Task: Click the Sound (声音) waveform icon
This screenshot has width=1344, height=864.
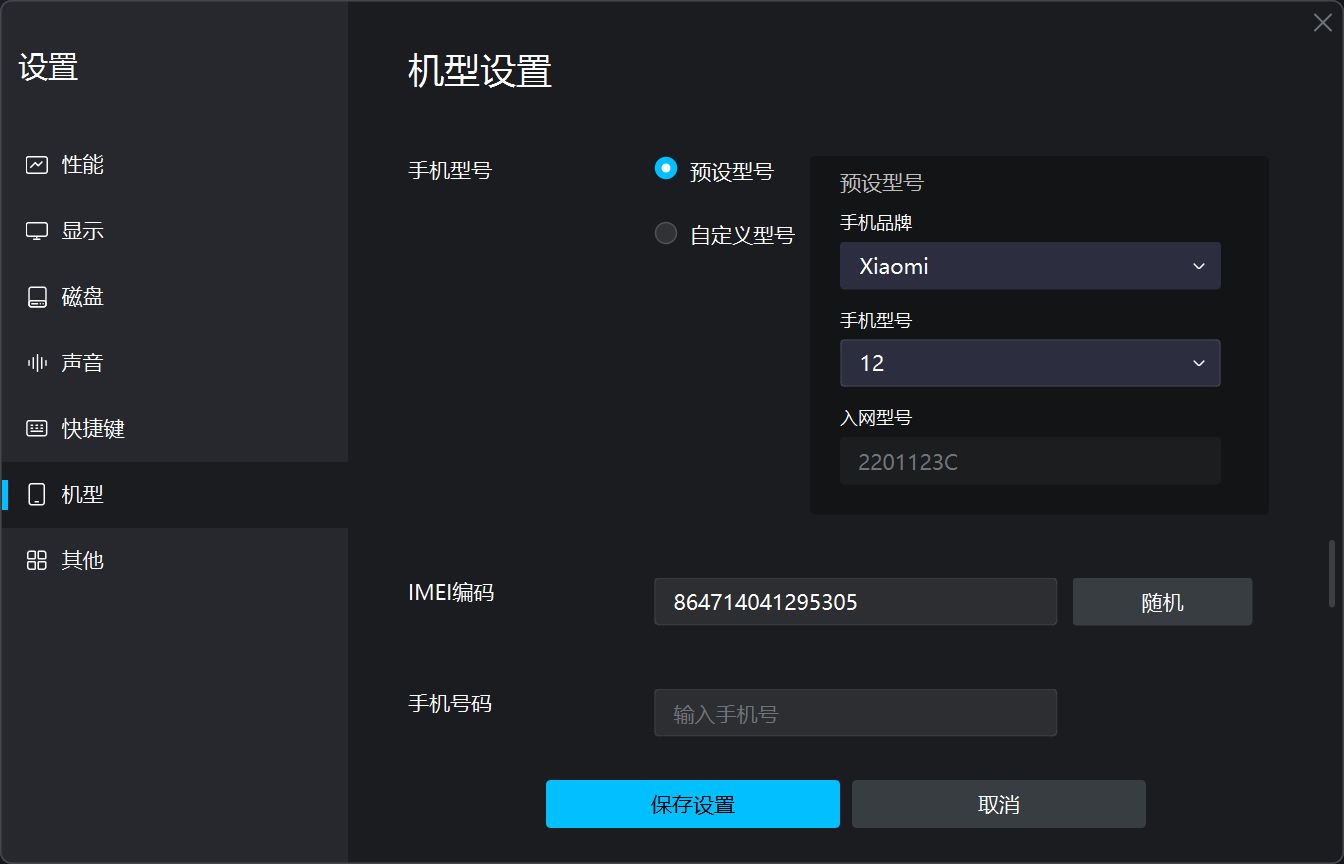Action: [37, 363]
